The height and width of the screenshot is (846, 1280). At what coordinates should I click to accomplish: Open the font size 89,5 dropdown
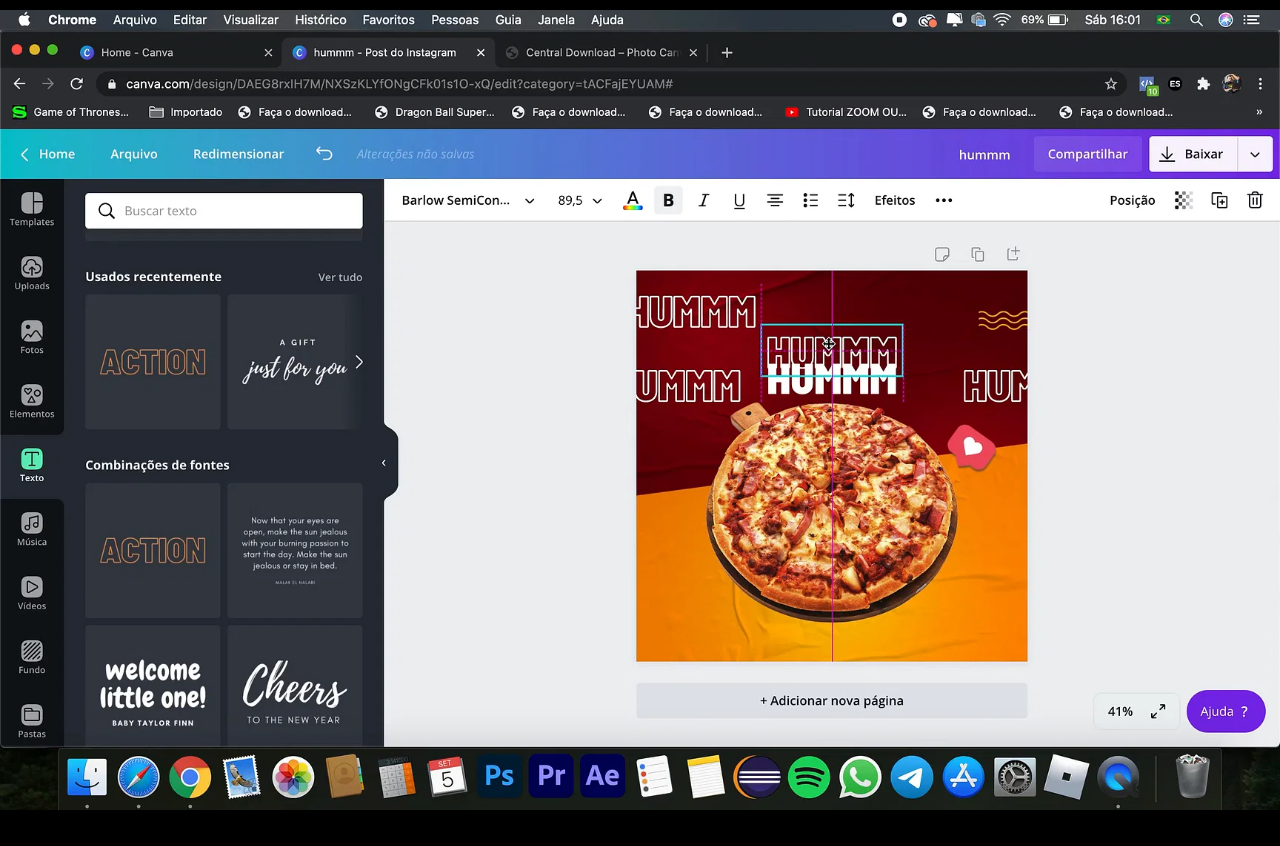tap(580, 200)
